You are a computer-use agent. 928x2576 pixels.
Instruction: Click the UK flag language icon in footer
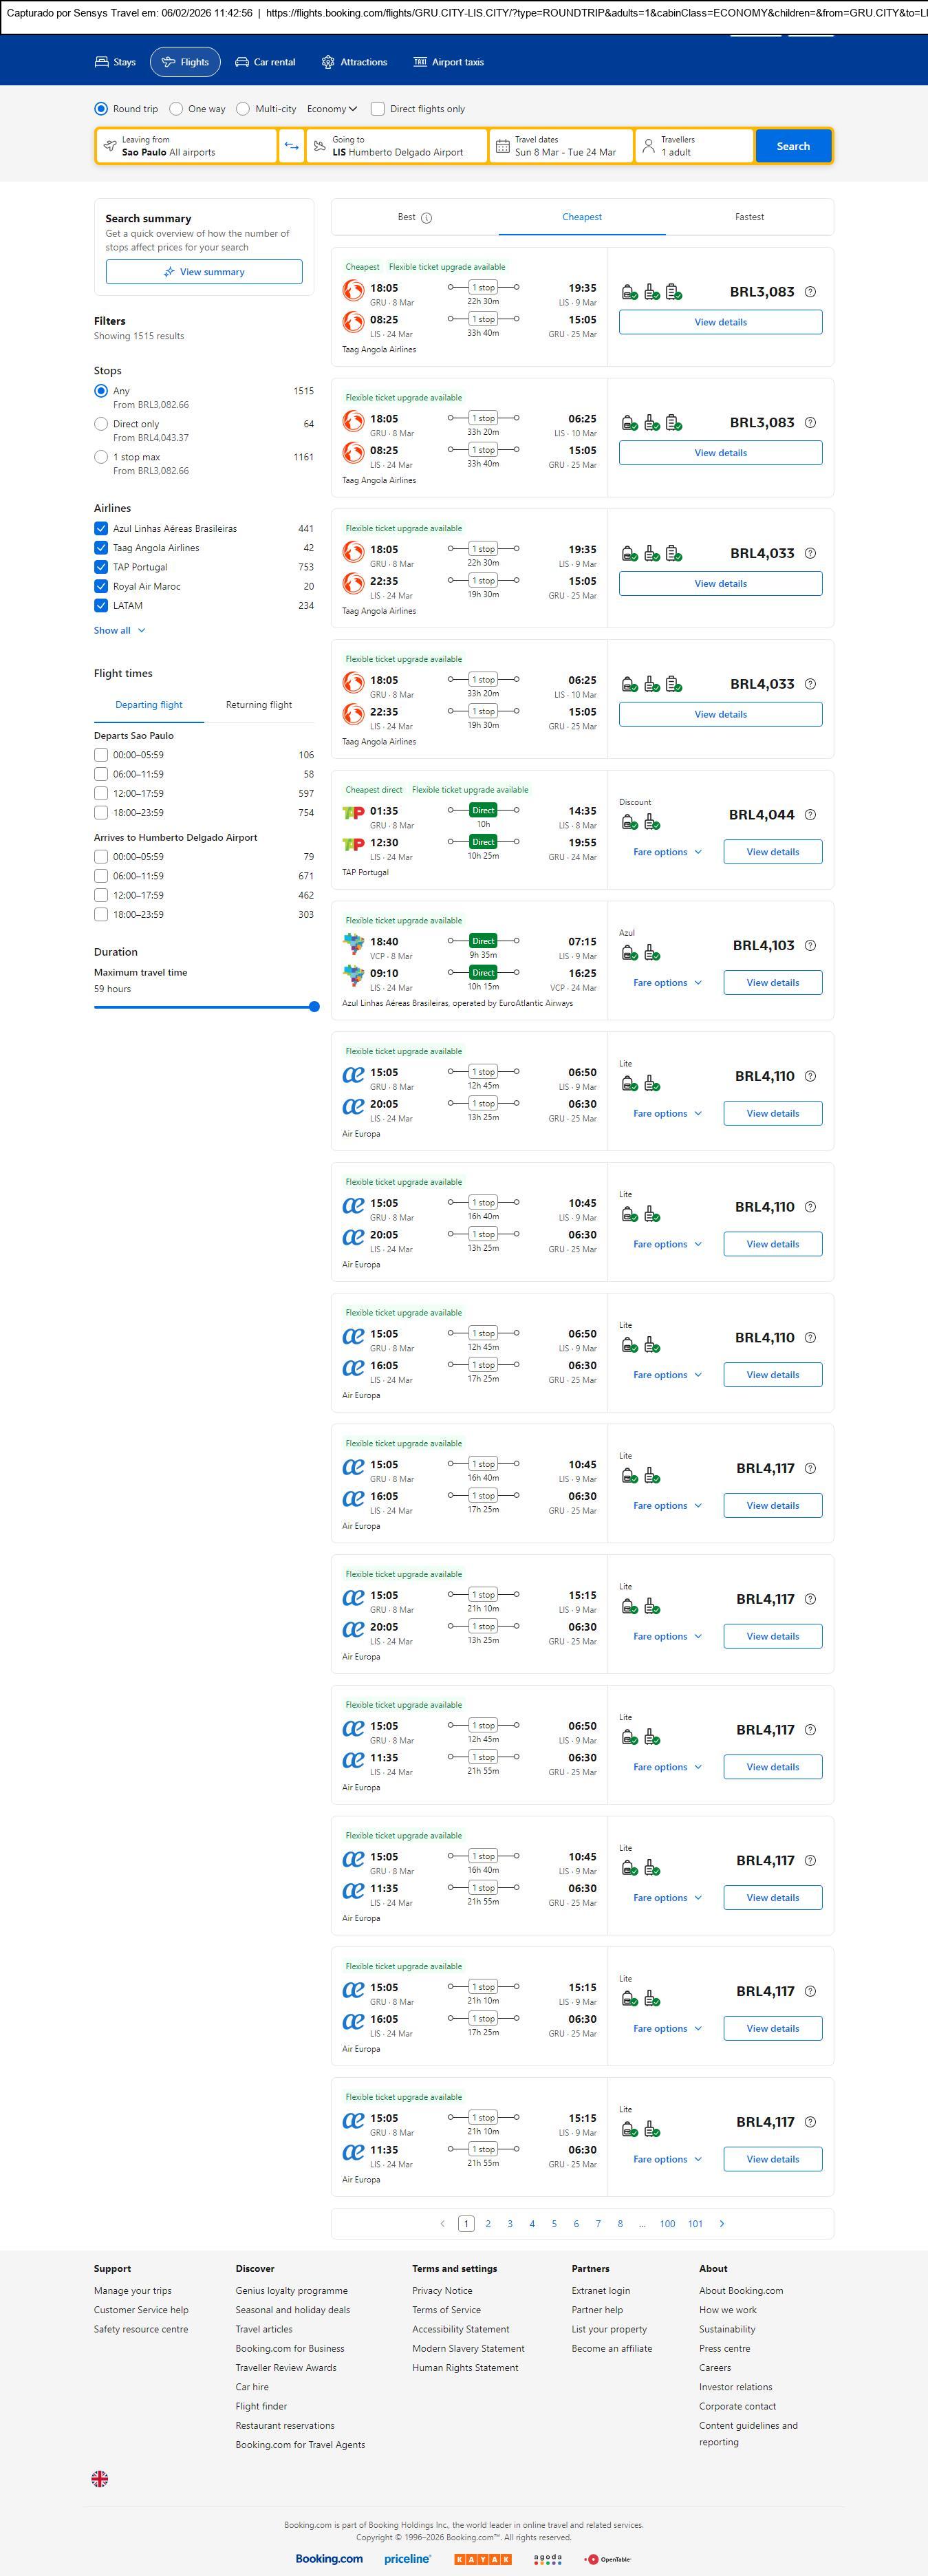(x=100, y=2478)
